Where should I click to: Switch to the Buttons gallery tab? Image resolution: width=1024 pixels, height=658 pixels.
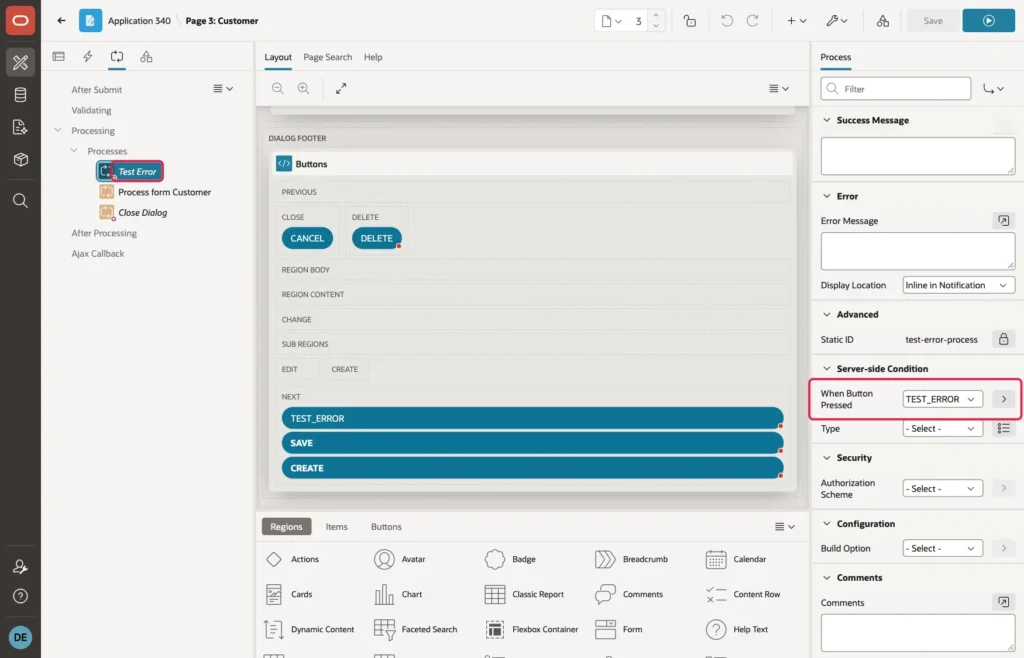(x=386, y=527)
